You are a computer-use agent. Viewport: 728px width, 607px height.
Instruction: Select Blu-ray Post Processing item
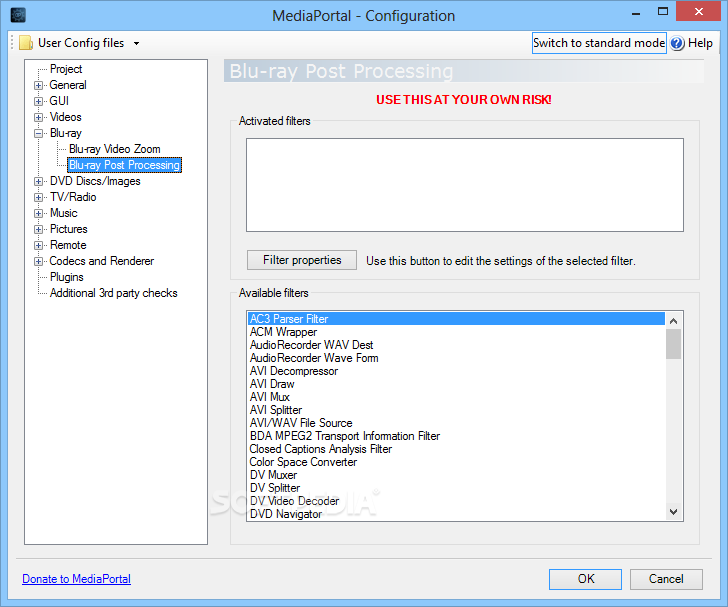coord(124,165)
